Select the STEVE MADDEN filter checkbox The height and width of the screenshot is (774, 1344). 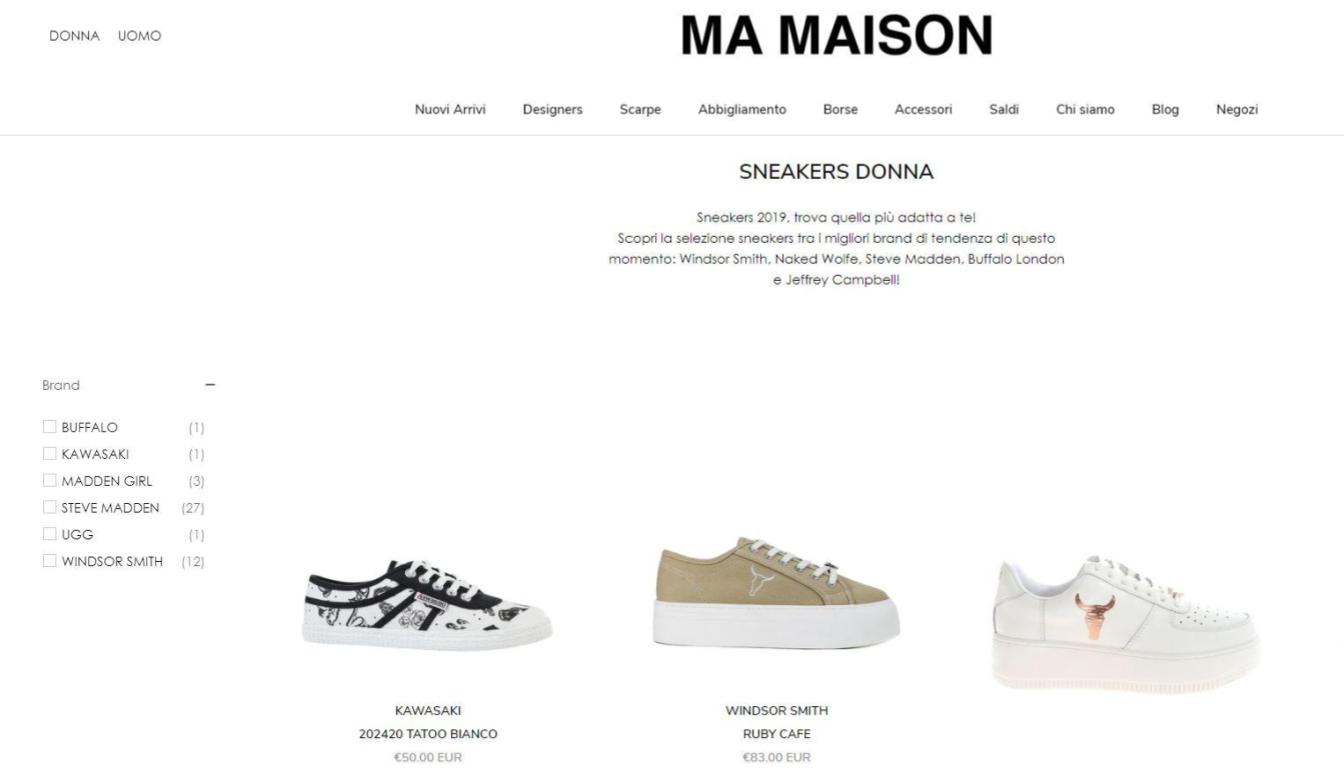[x=49, y=507]
